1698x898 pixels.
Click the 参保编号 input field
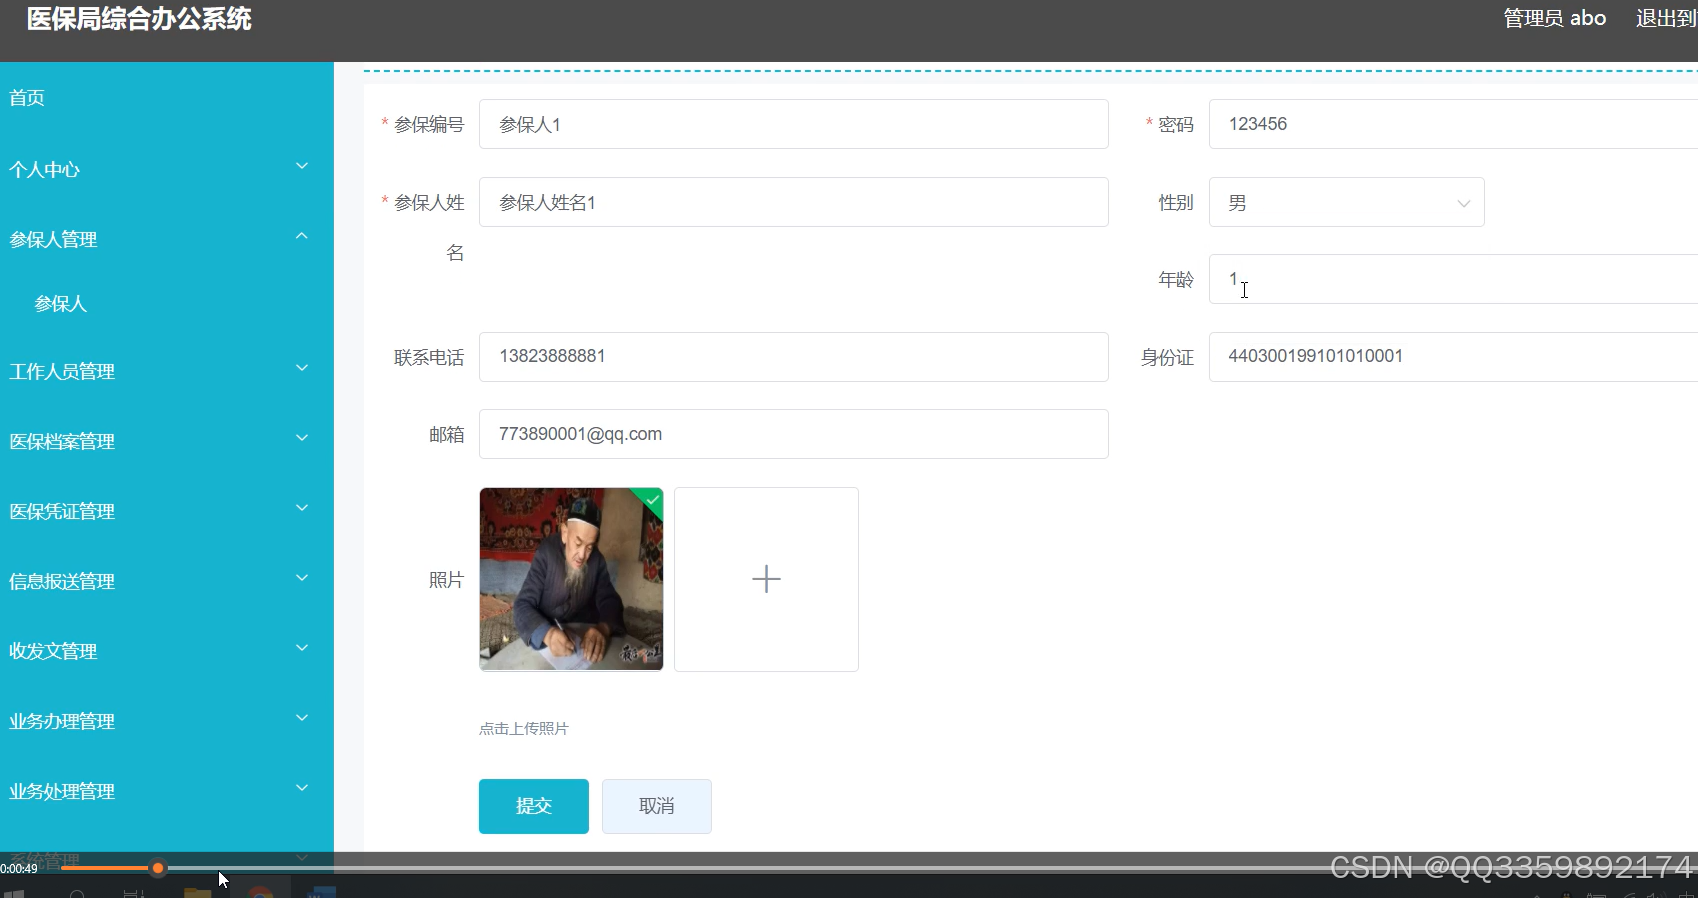point(793,124)
